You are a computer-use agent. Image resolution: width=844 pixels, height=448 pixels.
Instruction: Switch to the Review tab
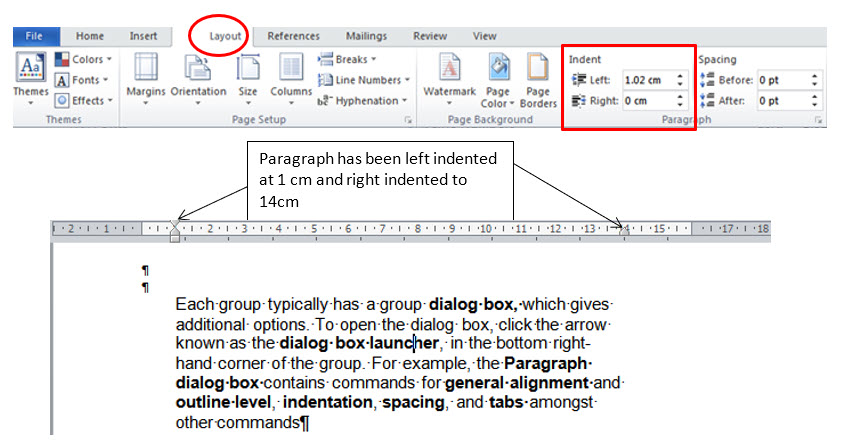click(430, 36)
